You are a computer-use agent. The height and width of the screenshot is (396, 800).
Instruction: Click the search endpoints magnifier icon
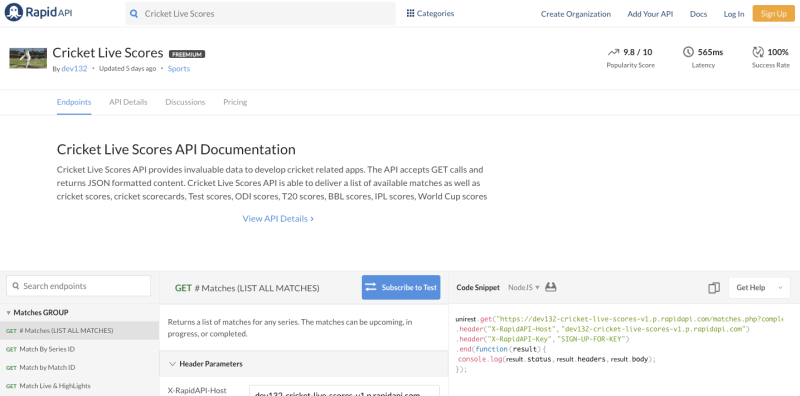(15, 286)
